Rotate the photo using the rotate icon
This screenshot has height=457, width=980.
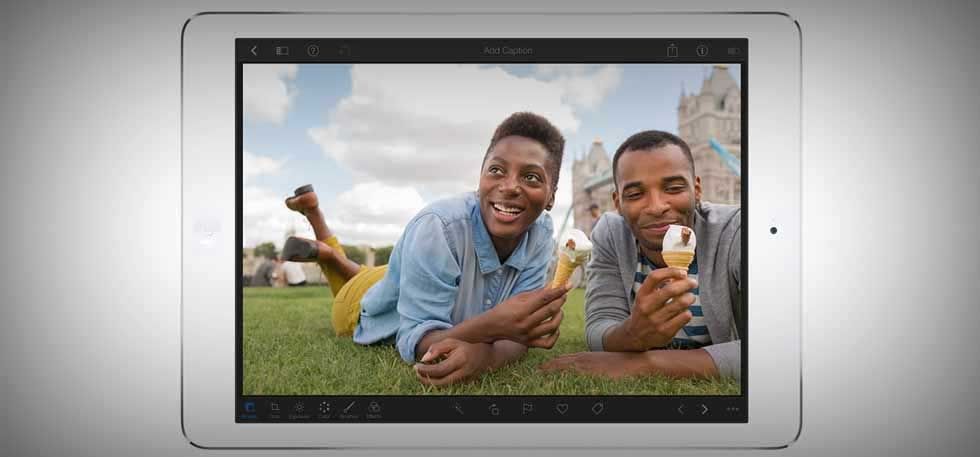(494, 409)
